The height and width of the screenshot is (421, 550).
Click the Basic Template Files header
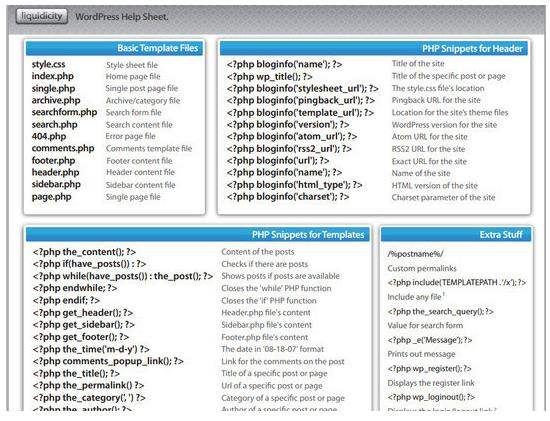[157, 48]
